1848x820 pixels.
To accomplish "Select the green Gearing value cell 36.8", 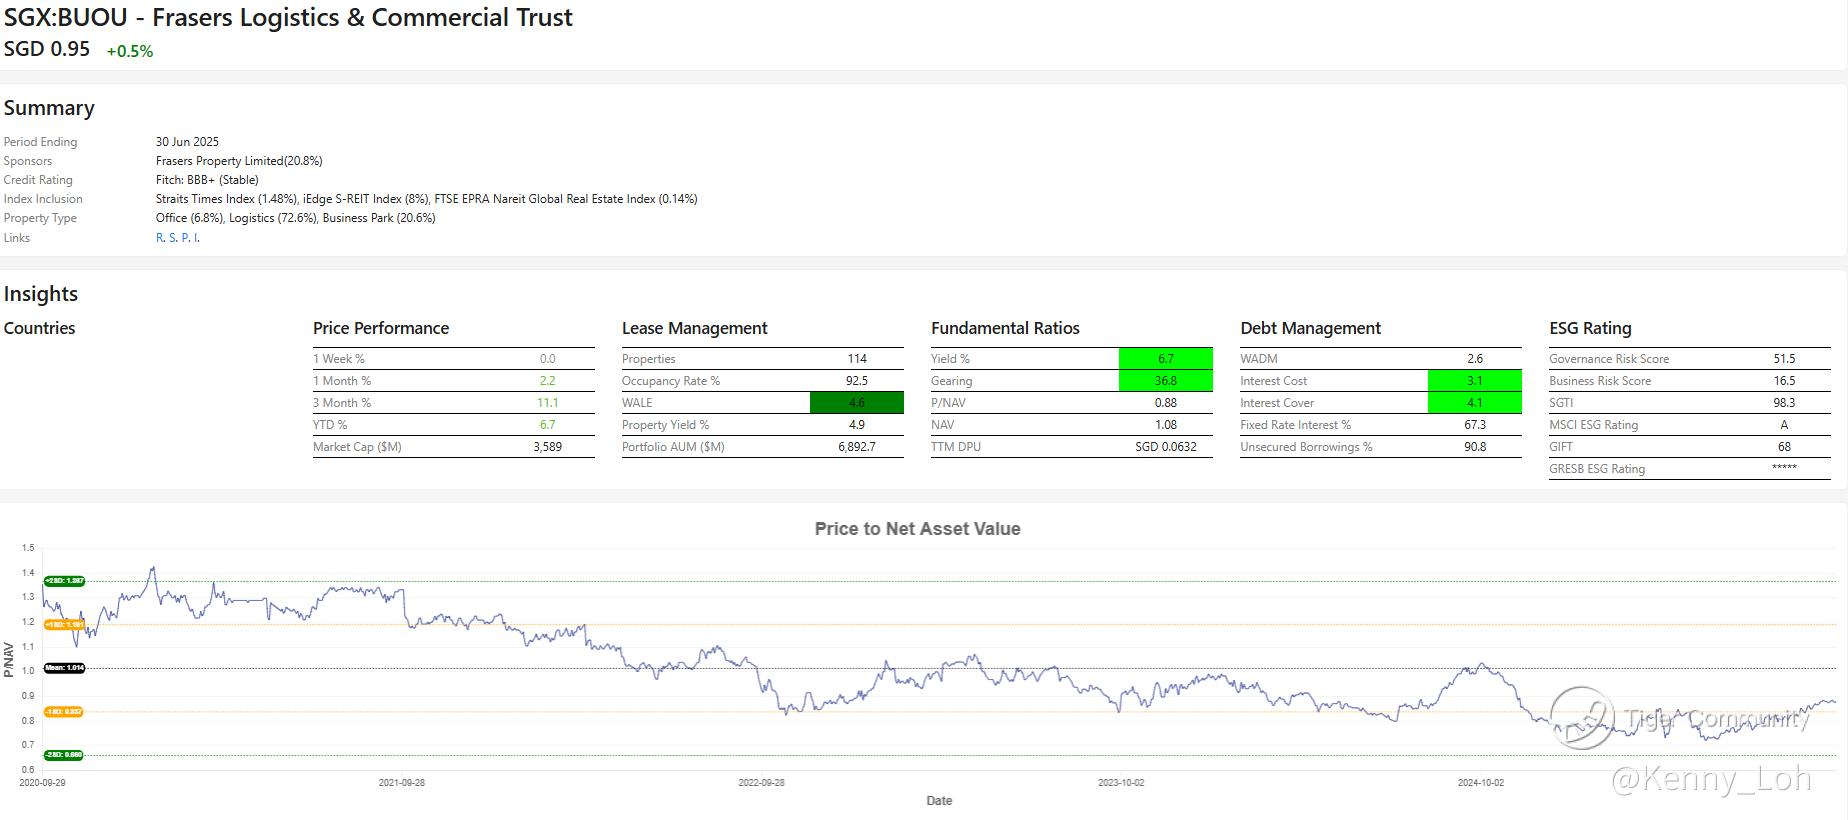I will click(1165, 381).
